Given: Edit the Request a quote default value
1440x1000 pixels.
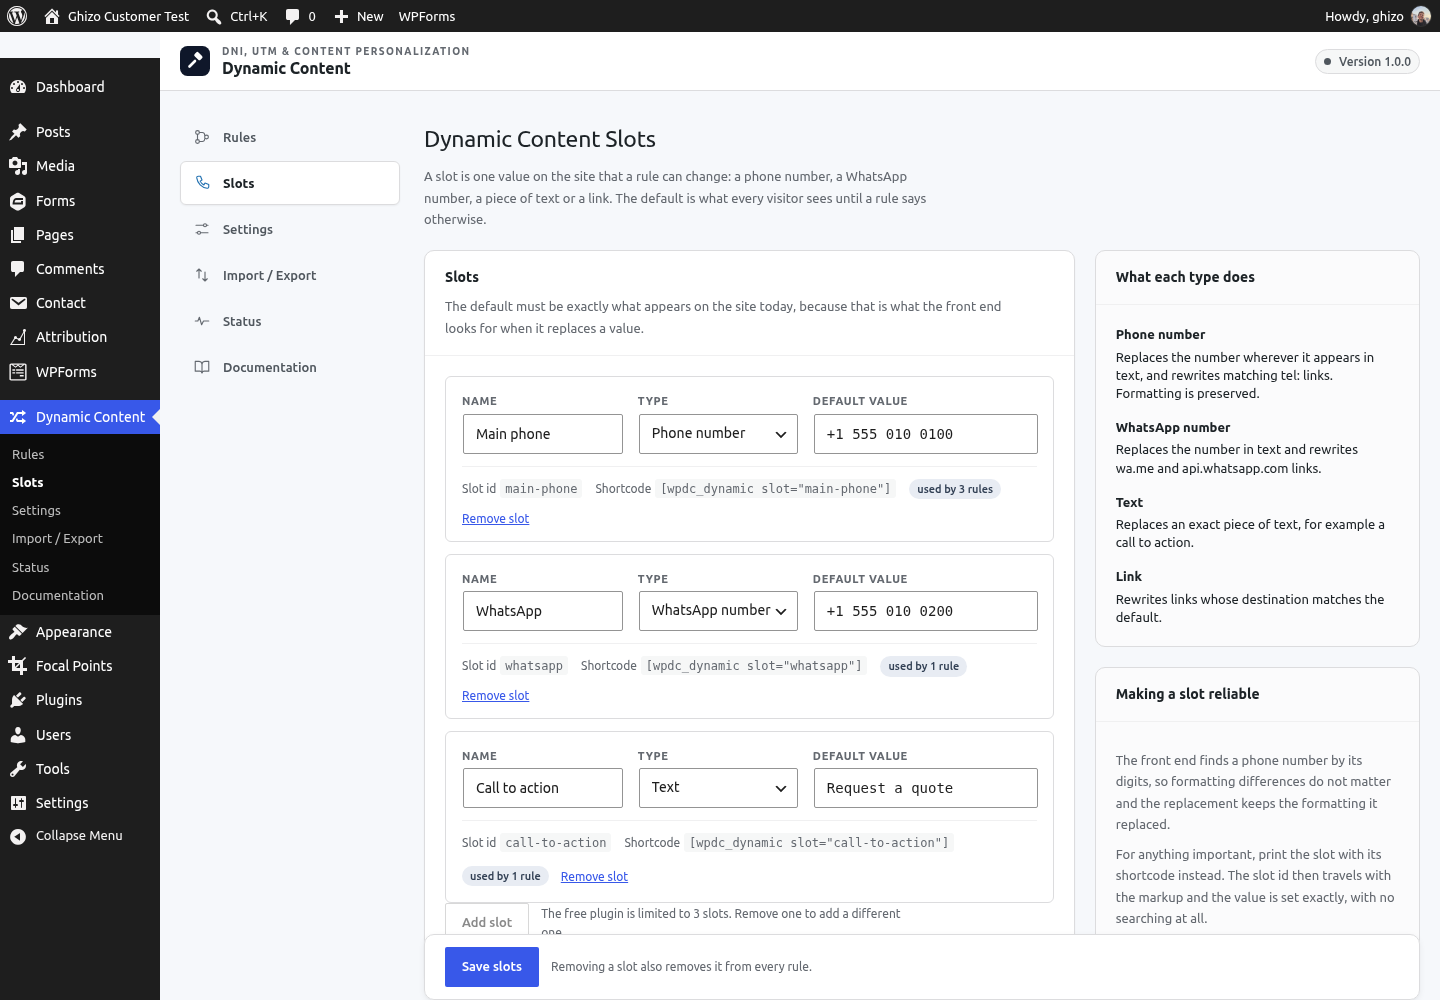Looking at the screenshot, I should click(x=926, y=788).
